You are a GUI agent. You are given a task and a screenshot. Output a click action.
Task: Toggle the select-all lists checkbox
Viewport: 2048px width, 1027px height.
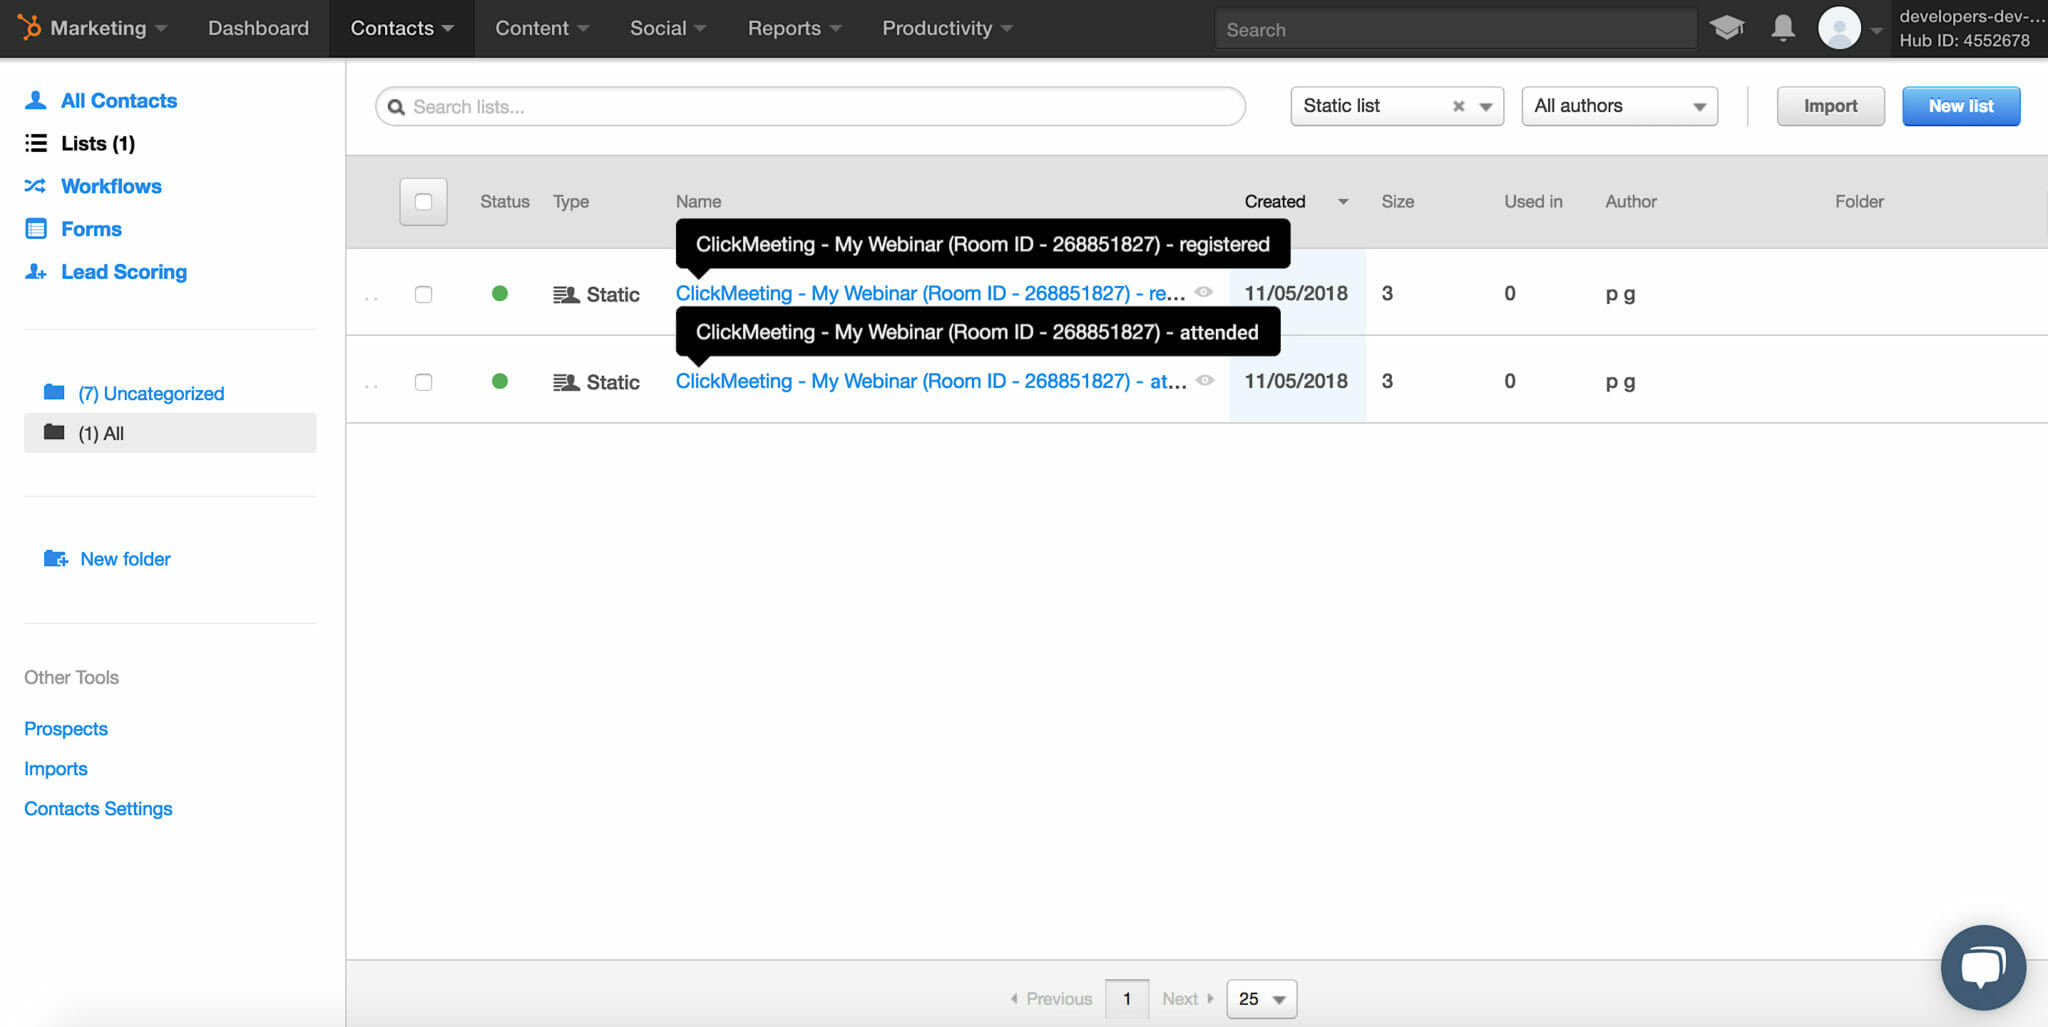(423, 201)
